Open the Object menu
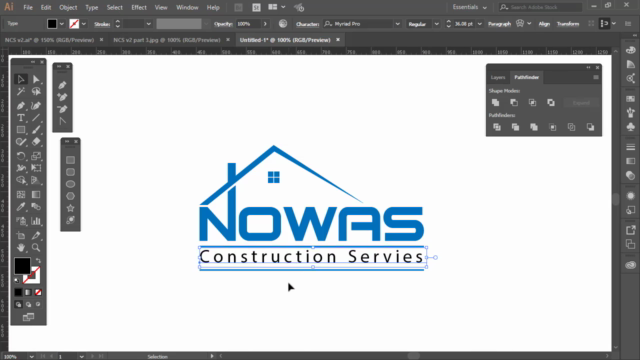This screenshot has height=360, width=640. pos(68,7)
